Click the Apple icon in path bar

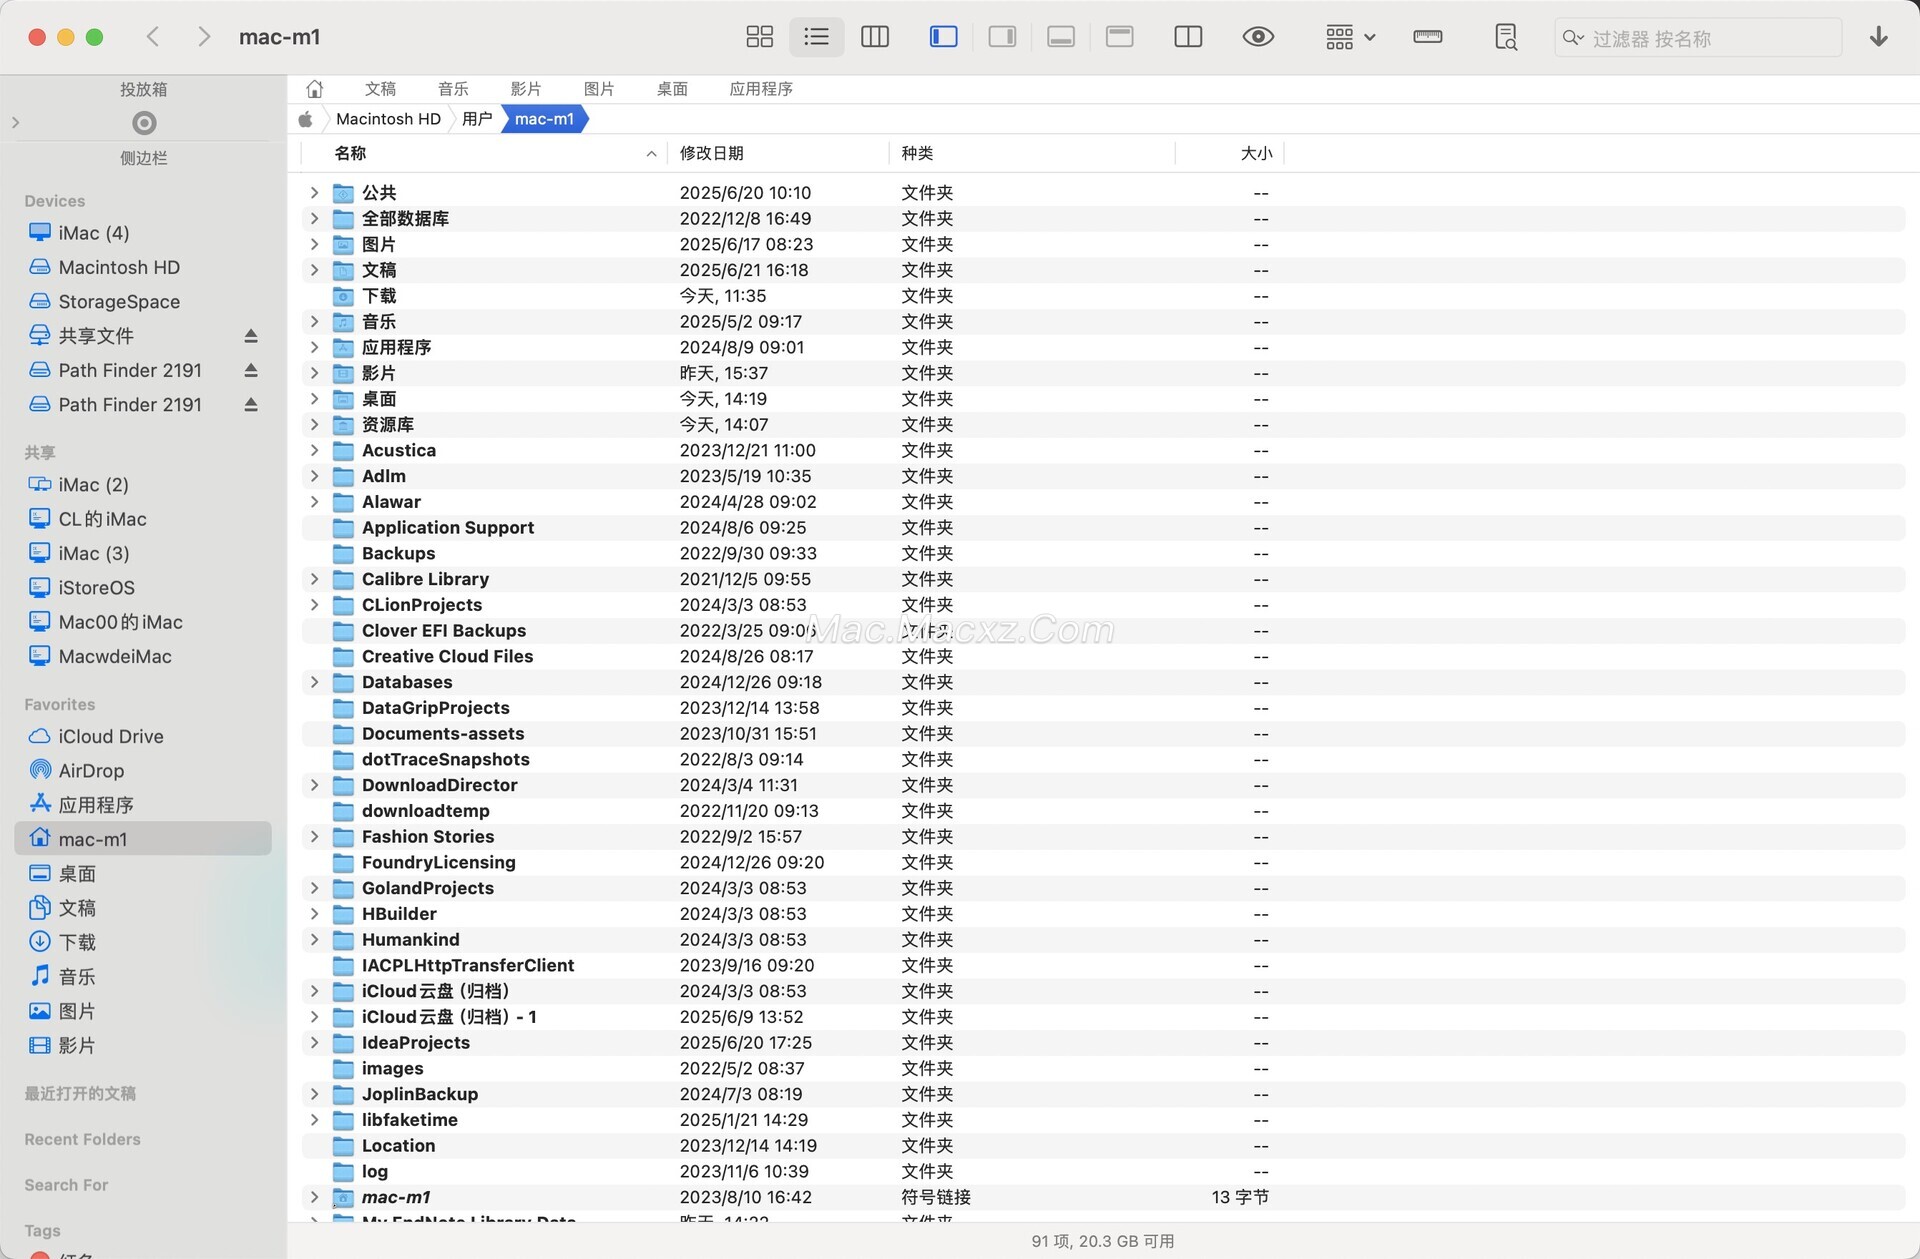[306, 119]
